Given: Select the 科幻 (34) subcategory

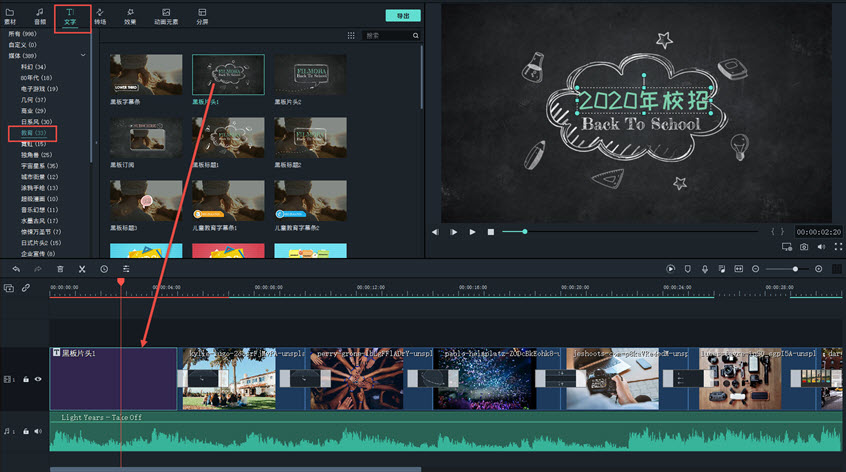Looking at the screenshot, I should 33,67.
